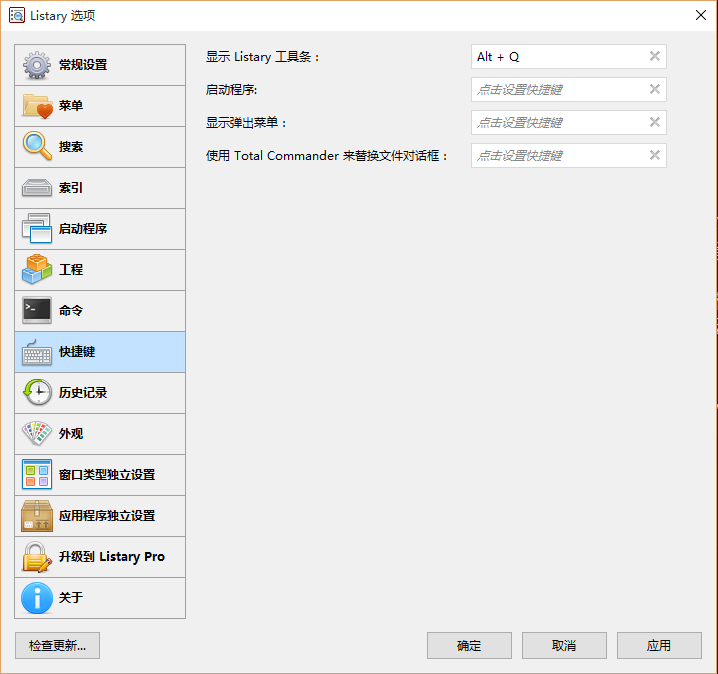Click the Total Commander hotkey input field
This screenshot has height=674, width=718.
pos(557,156)
